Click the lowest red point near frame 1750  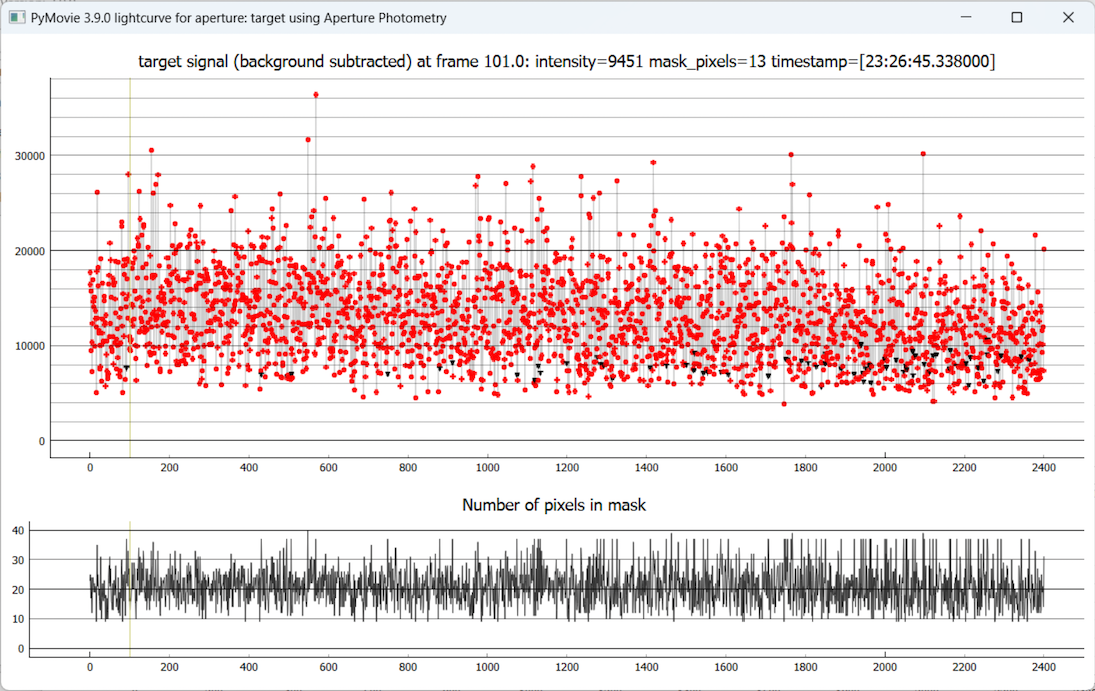pyautogui.click(x=784, y=404)
